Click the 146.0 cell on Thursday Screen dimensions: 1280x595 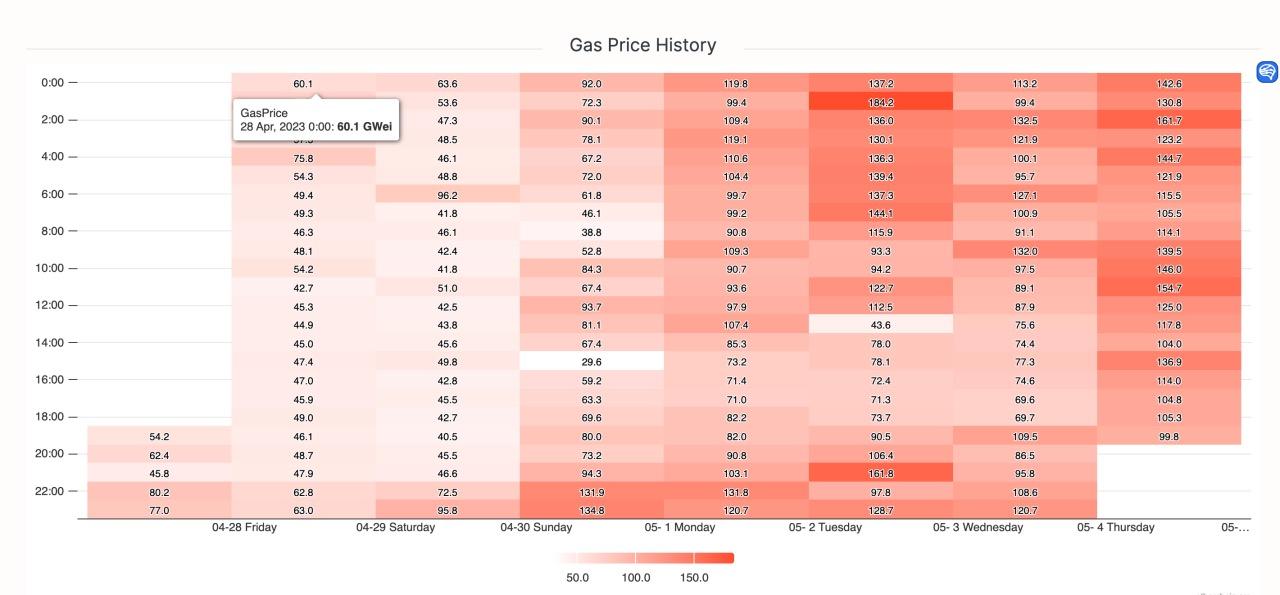tap(1168, 269)
